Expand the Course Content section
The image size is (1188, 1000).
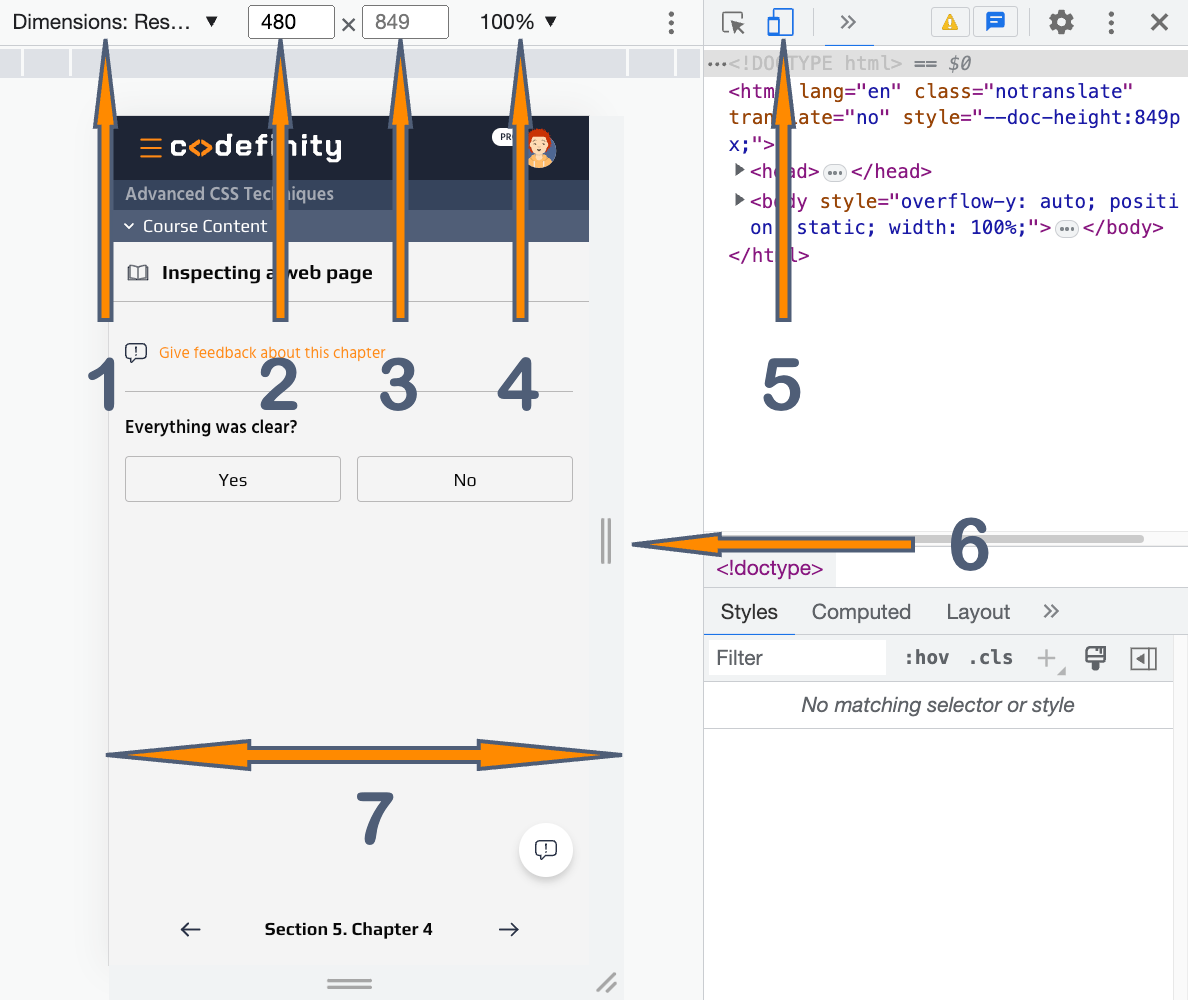(195, 226)
